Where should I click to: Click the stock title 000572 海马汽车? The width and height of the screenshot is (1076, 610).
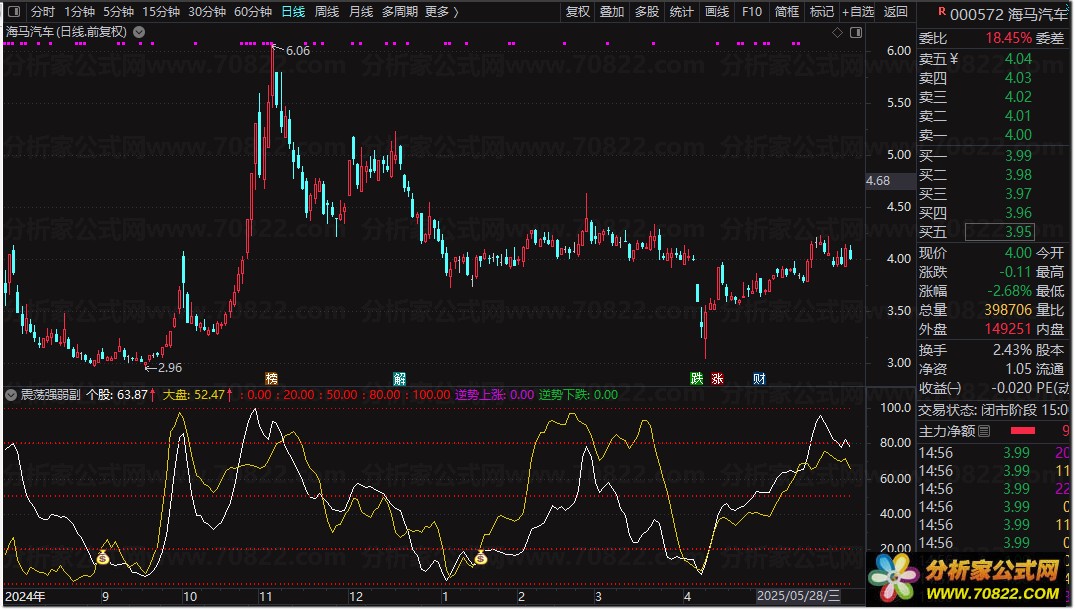click(1009, 14)
